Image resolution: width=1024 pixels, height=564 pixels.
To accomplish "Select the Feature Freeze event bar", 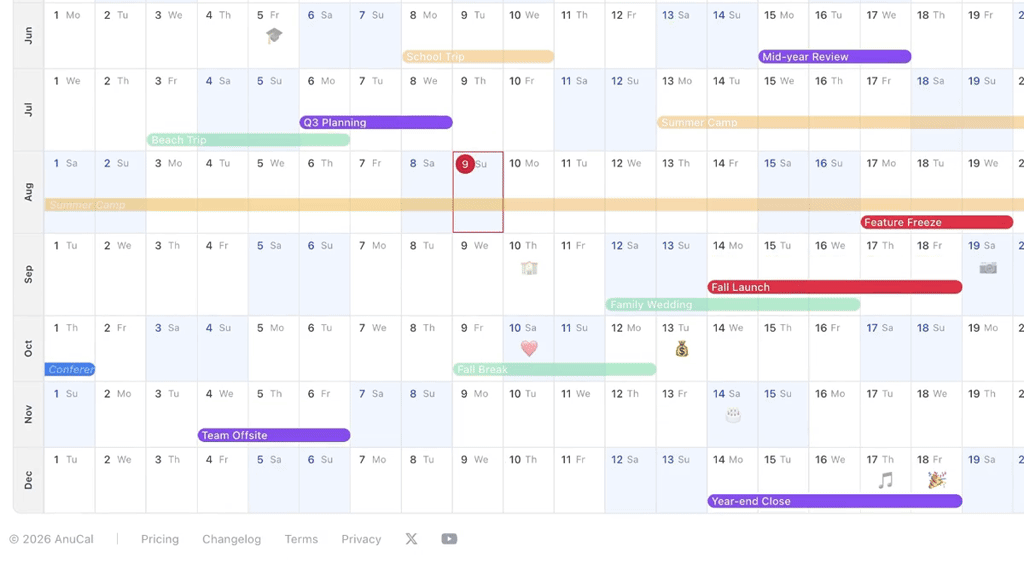I will (936, 223).
